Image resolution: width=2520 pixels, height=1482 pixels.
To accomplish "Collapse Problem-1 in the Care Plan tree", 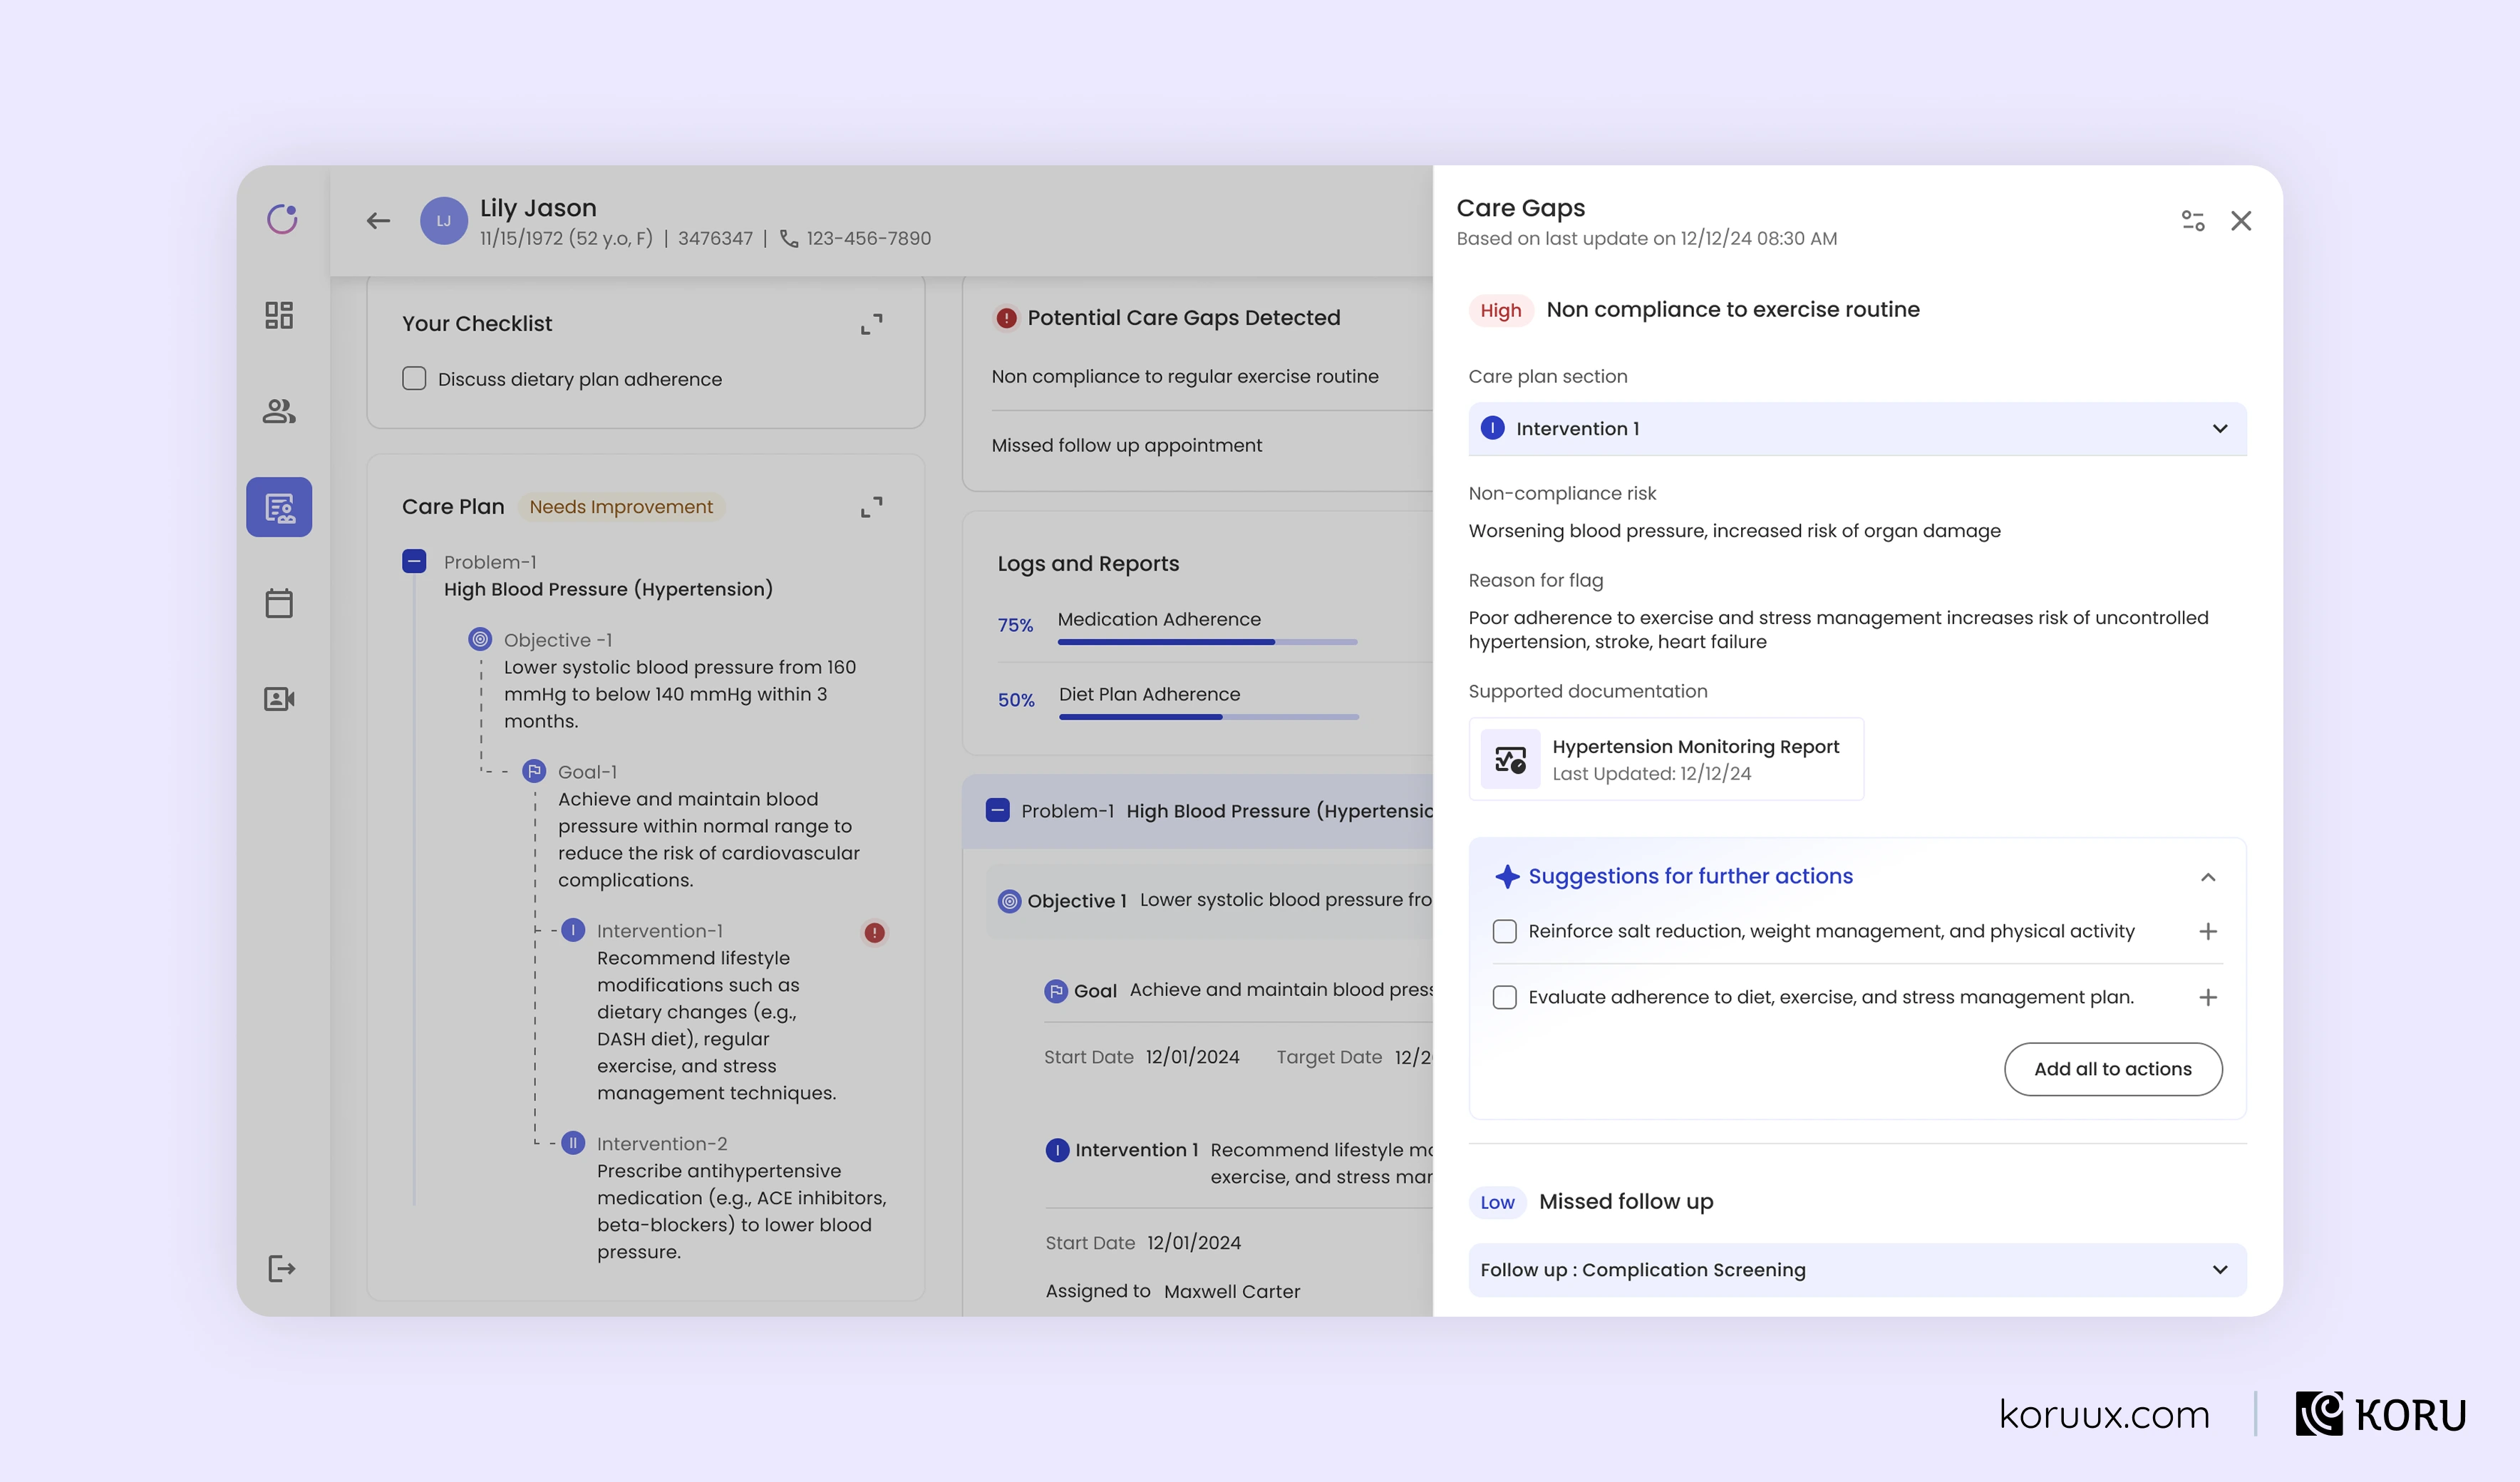I will pyautogui.click(x=414, y=561).
